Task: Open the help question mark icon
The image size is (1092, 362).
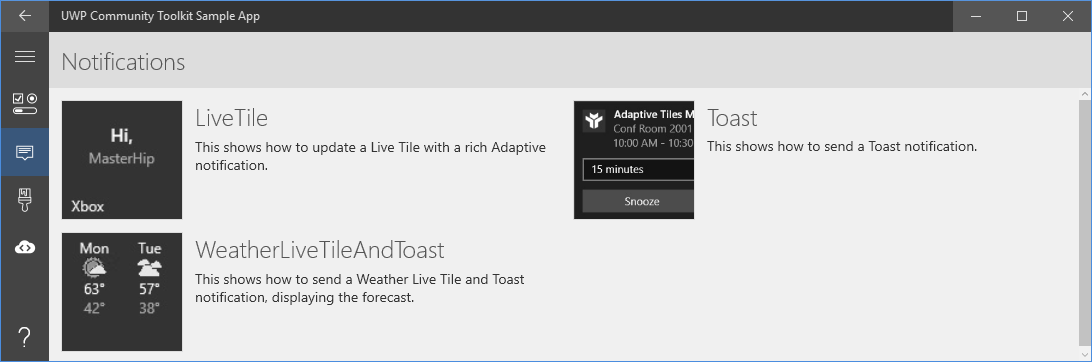Action: 24,338
